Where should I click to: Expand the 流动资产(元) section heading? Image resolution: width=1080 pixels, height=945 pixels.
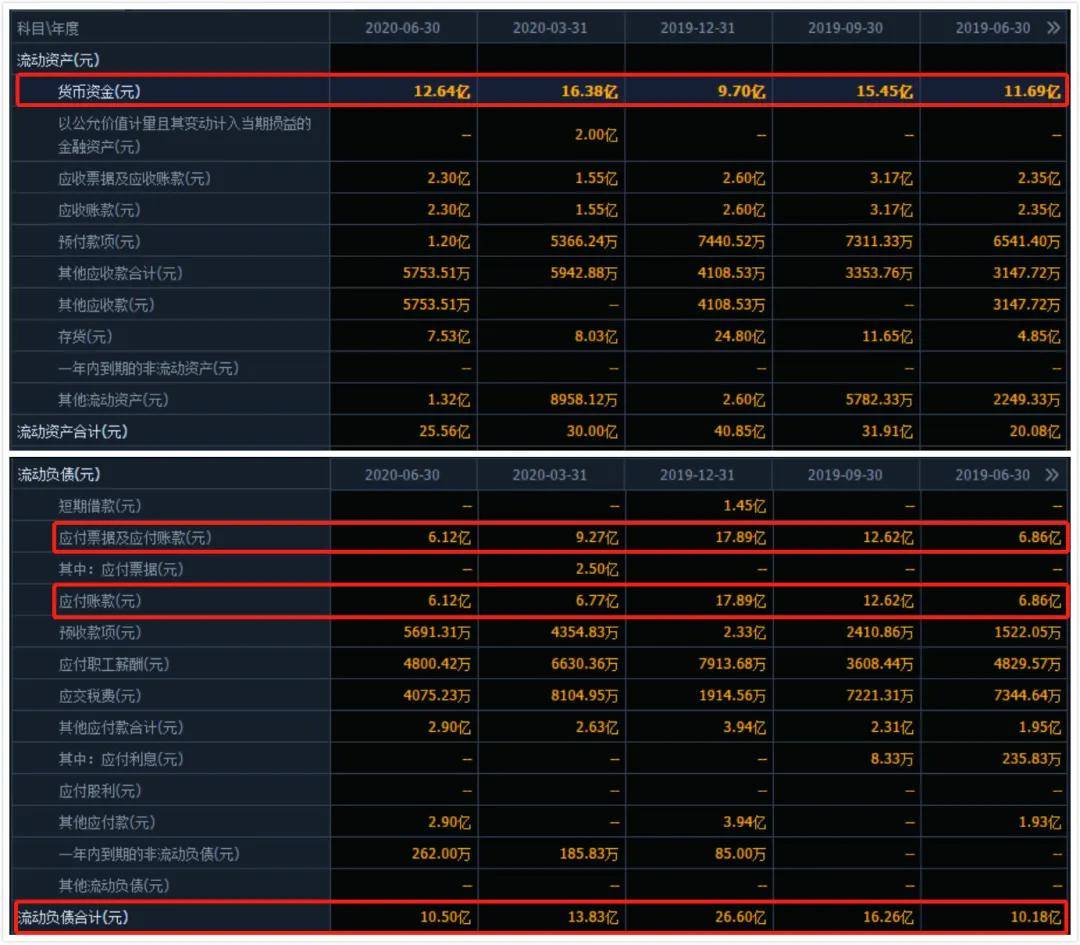point(59,60)
